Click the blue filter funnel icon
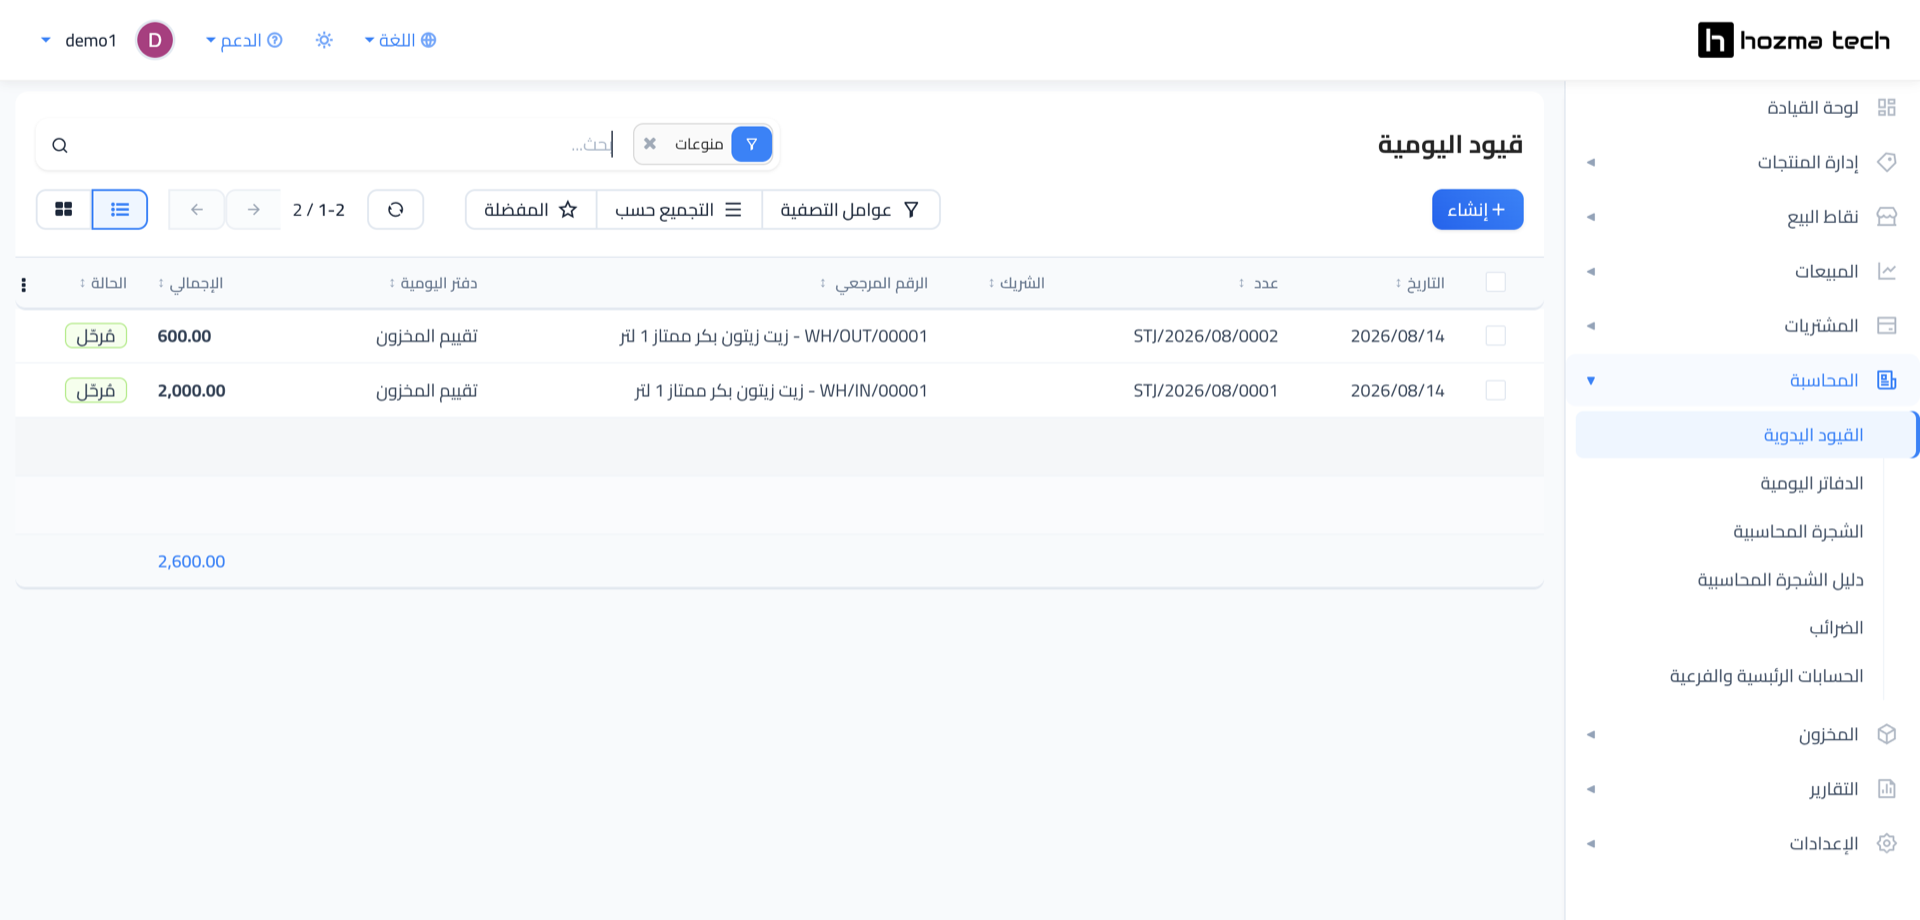This screenshot has height=920, width=1920. (x=752, y=144)
